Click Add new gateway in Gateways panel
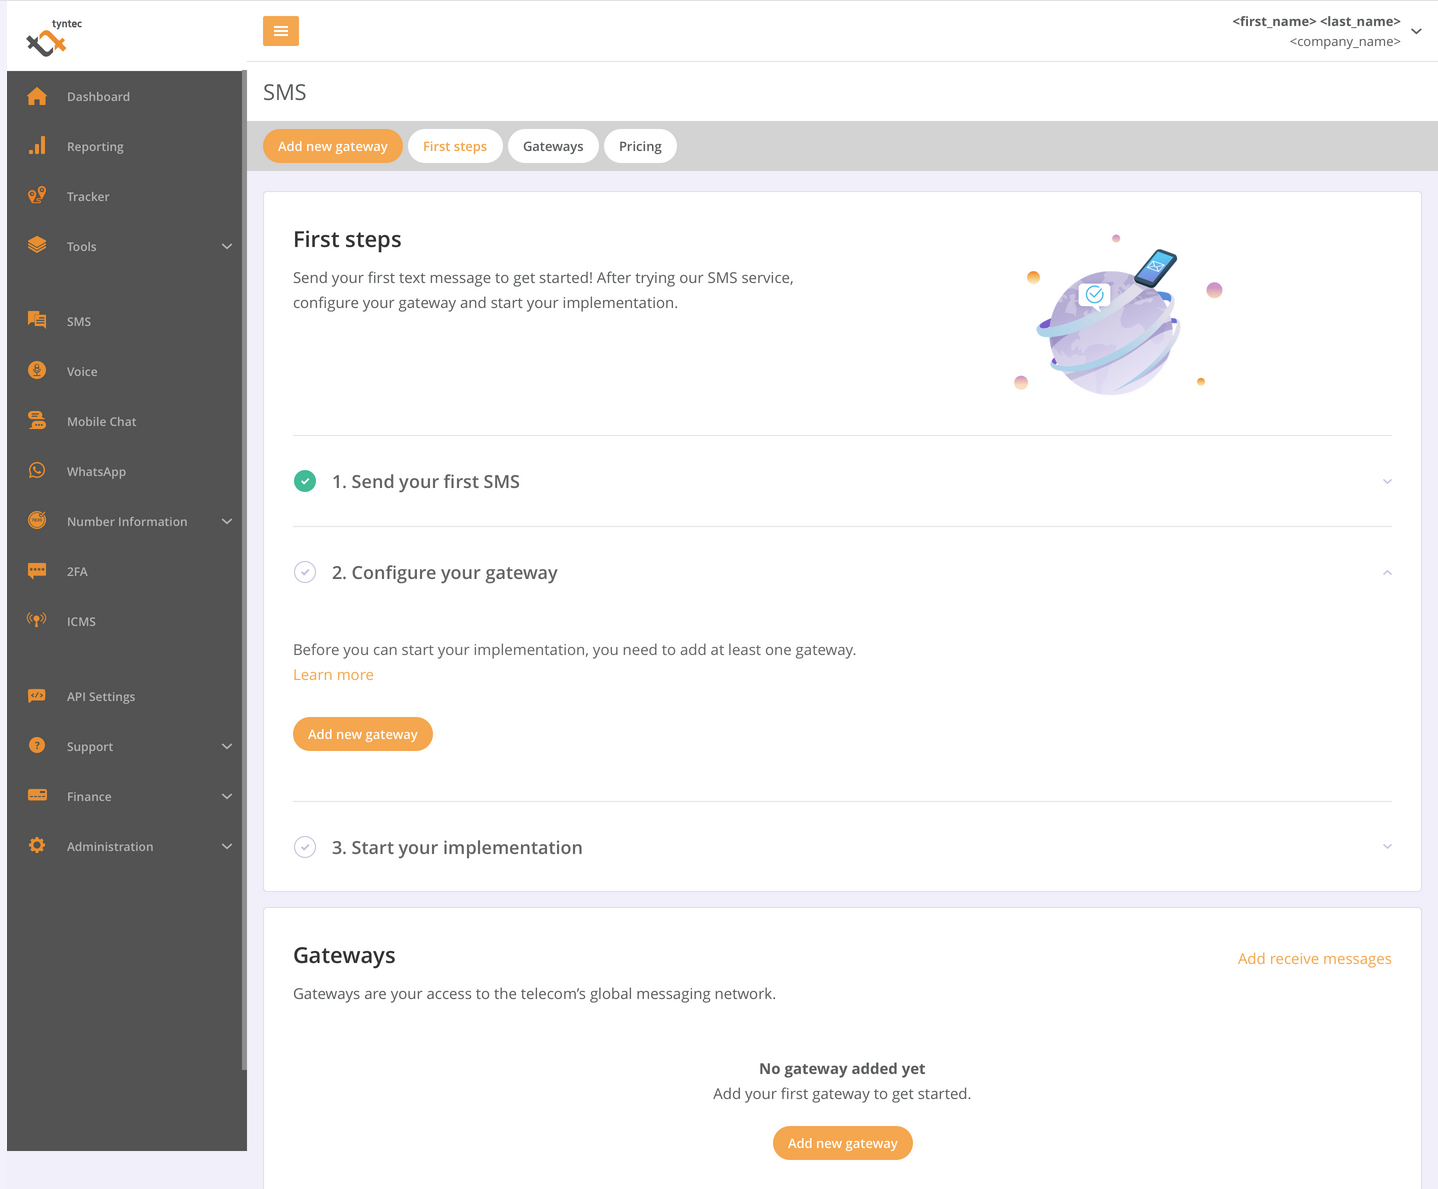The image size is (1438, 1189). click(843, 1143)
